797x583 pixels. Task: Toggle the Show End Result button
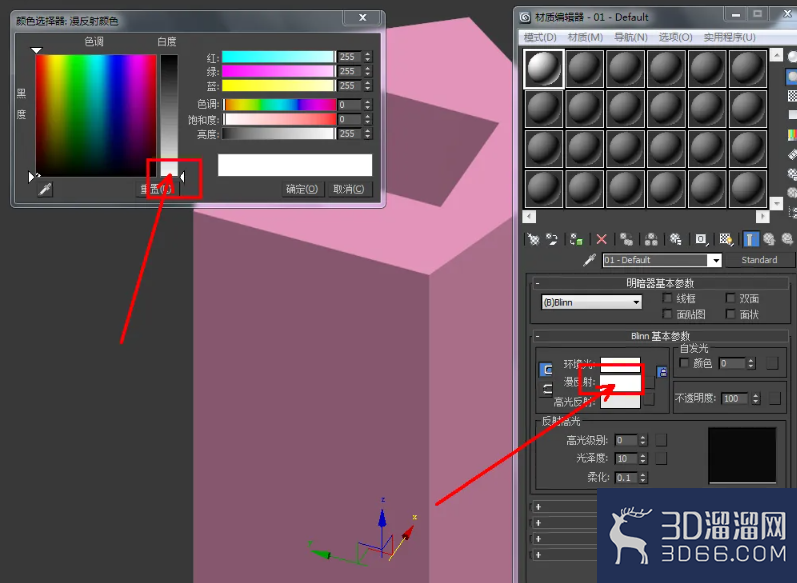tap(751, 239)
